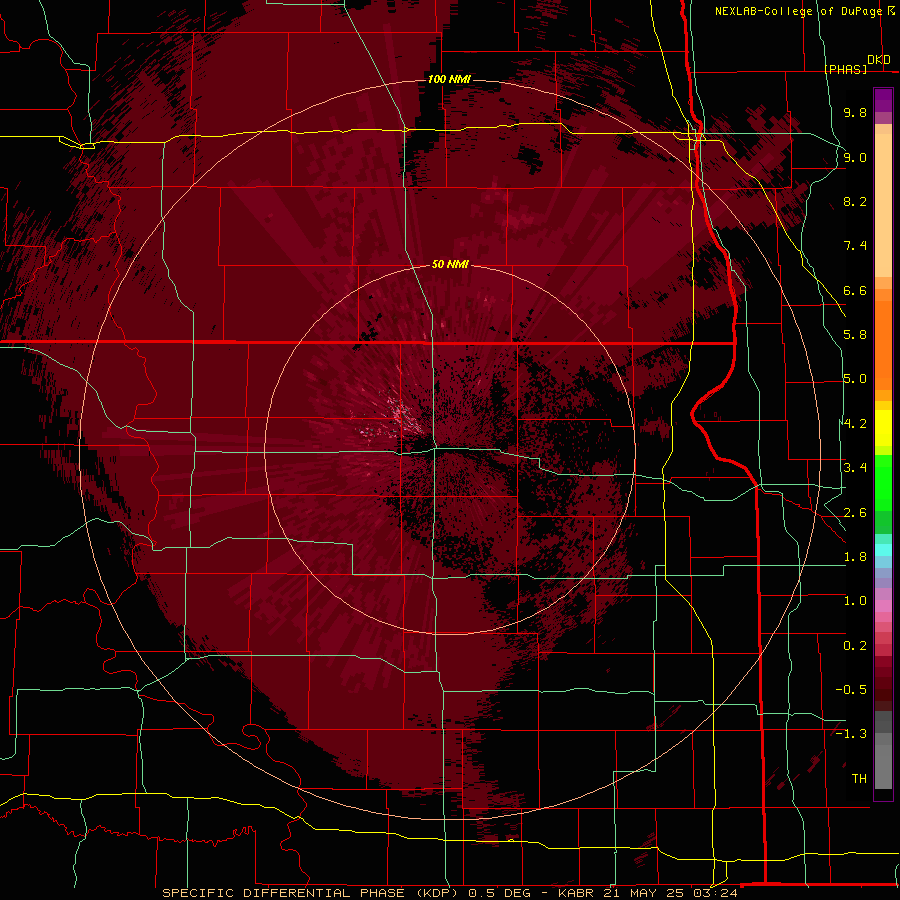Click the [PHAS] legend label

[x=845, y=69]
